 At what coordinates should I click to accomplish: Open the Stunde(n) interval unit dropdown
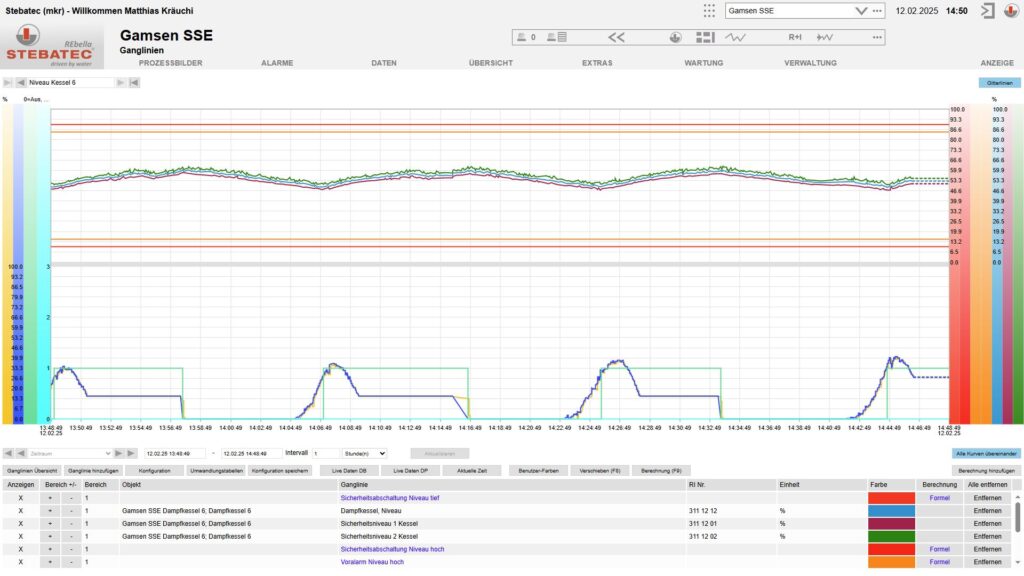(x=364, y=453)
